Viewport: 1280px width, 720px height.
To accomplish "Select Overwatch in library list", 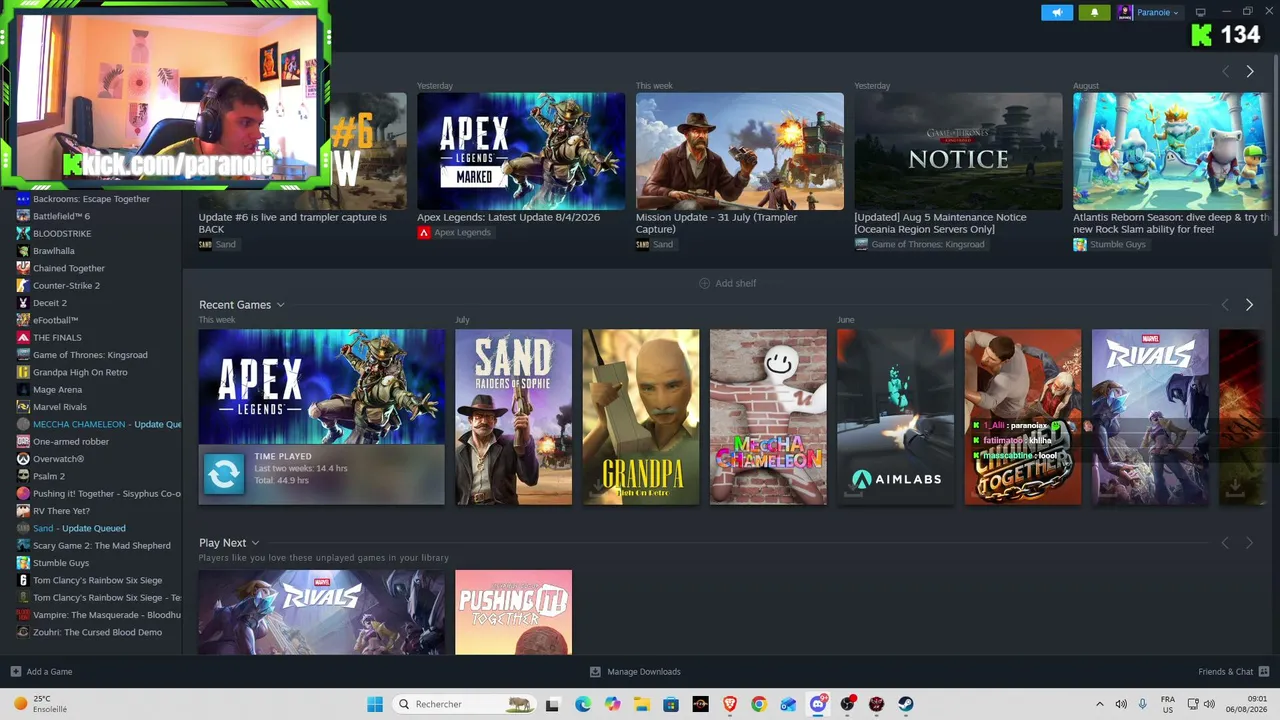I will point(58,459).
